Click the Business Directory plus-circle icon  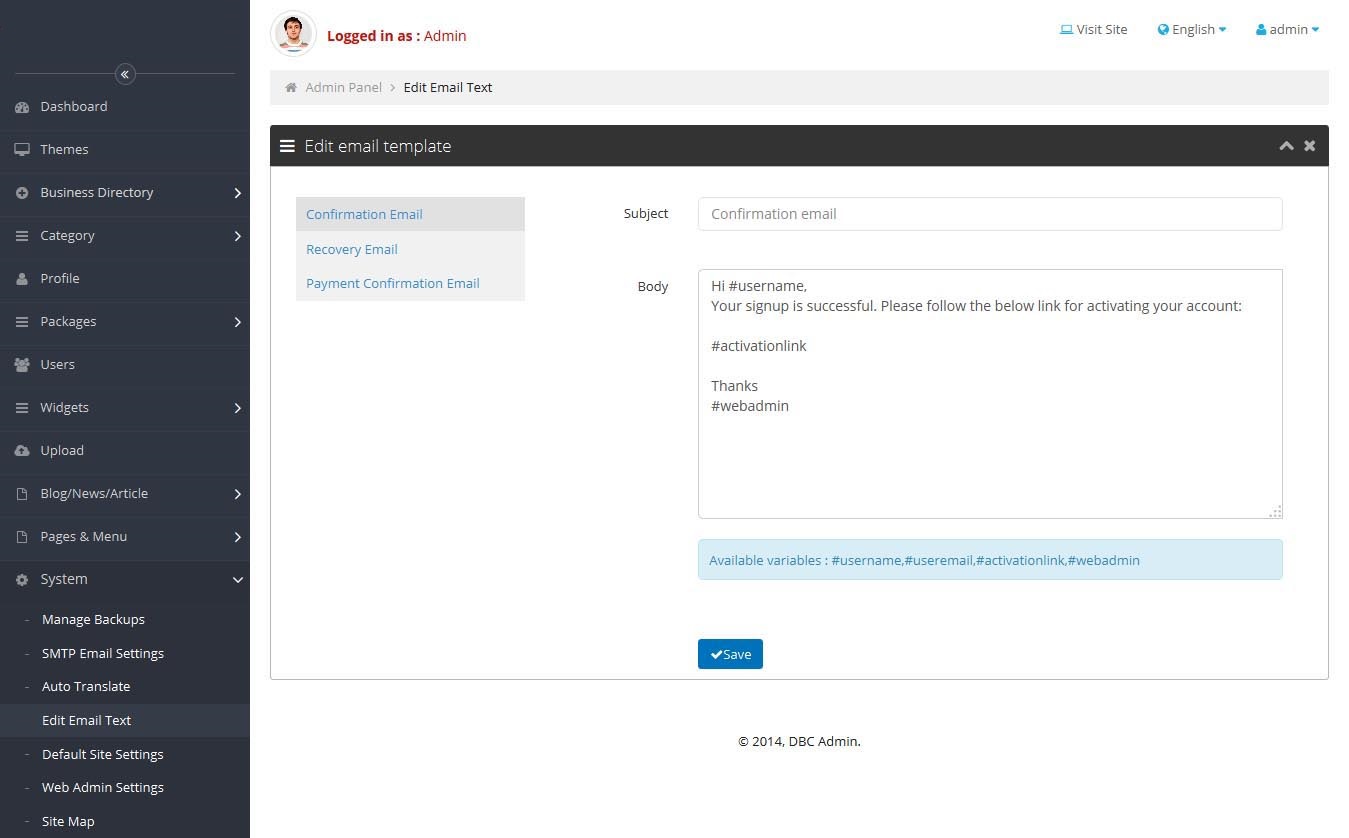(22, 193)
